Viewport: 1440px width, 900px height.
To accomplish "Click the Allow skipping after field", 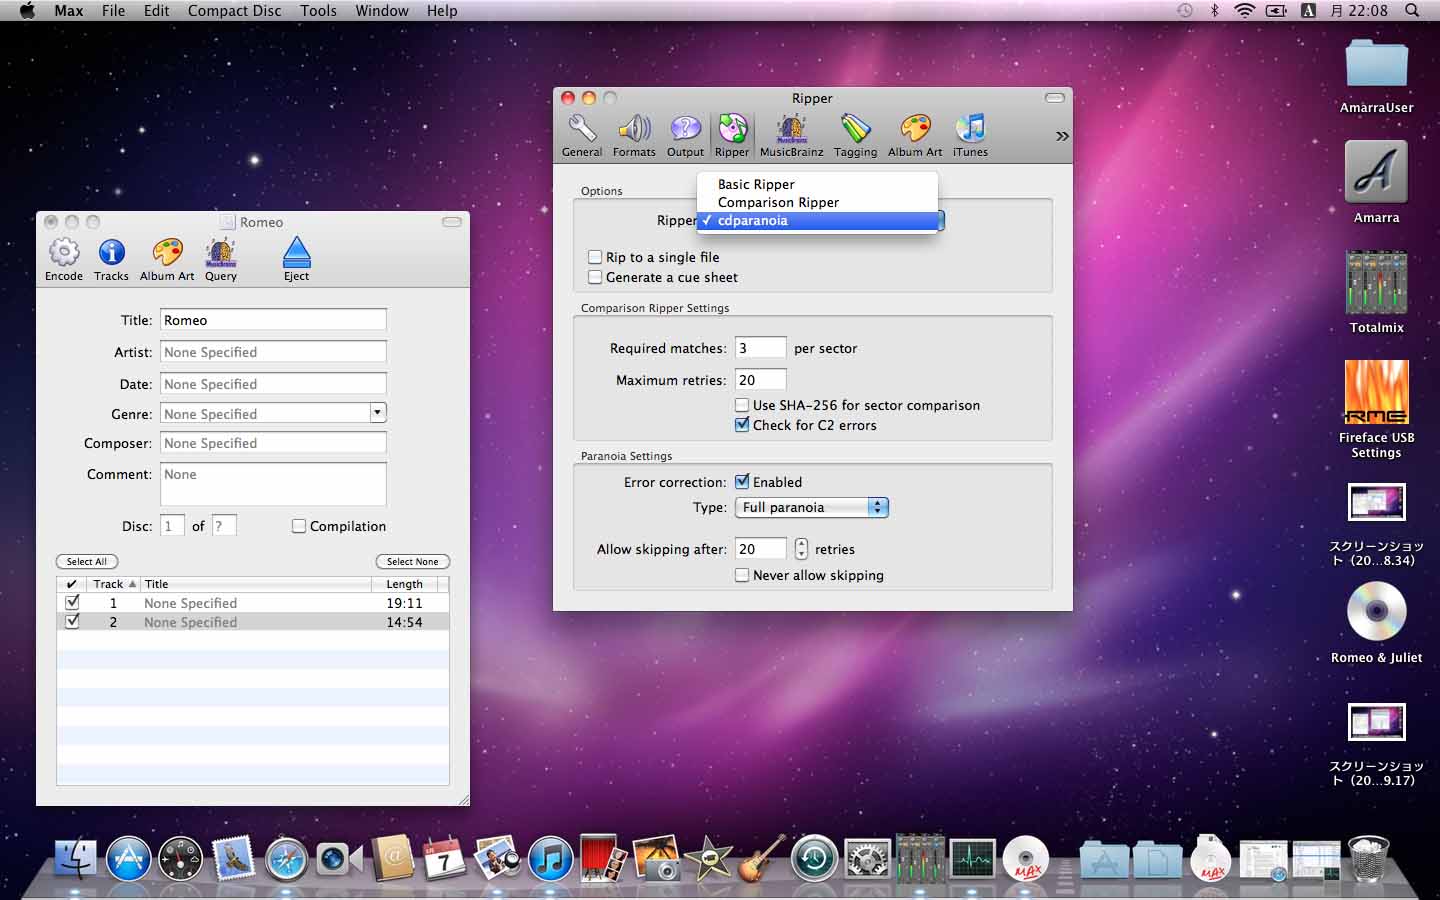I will pyautogui.click(x=760, y=549).
